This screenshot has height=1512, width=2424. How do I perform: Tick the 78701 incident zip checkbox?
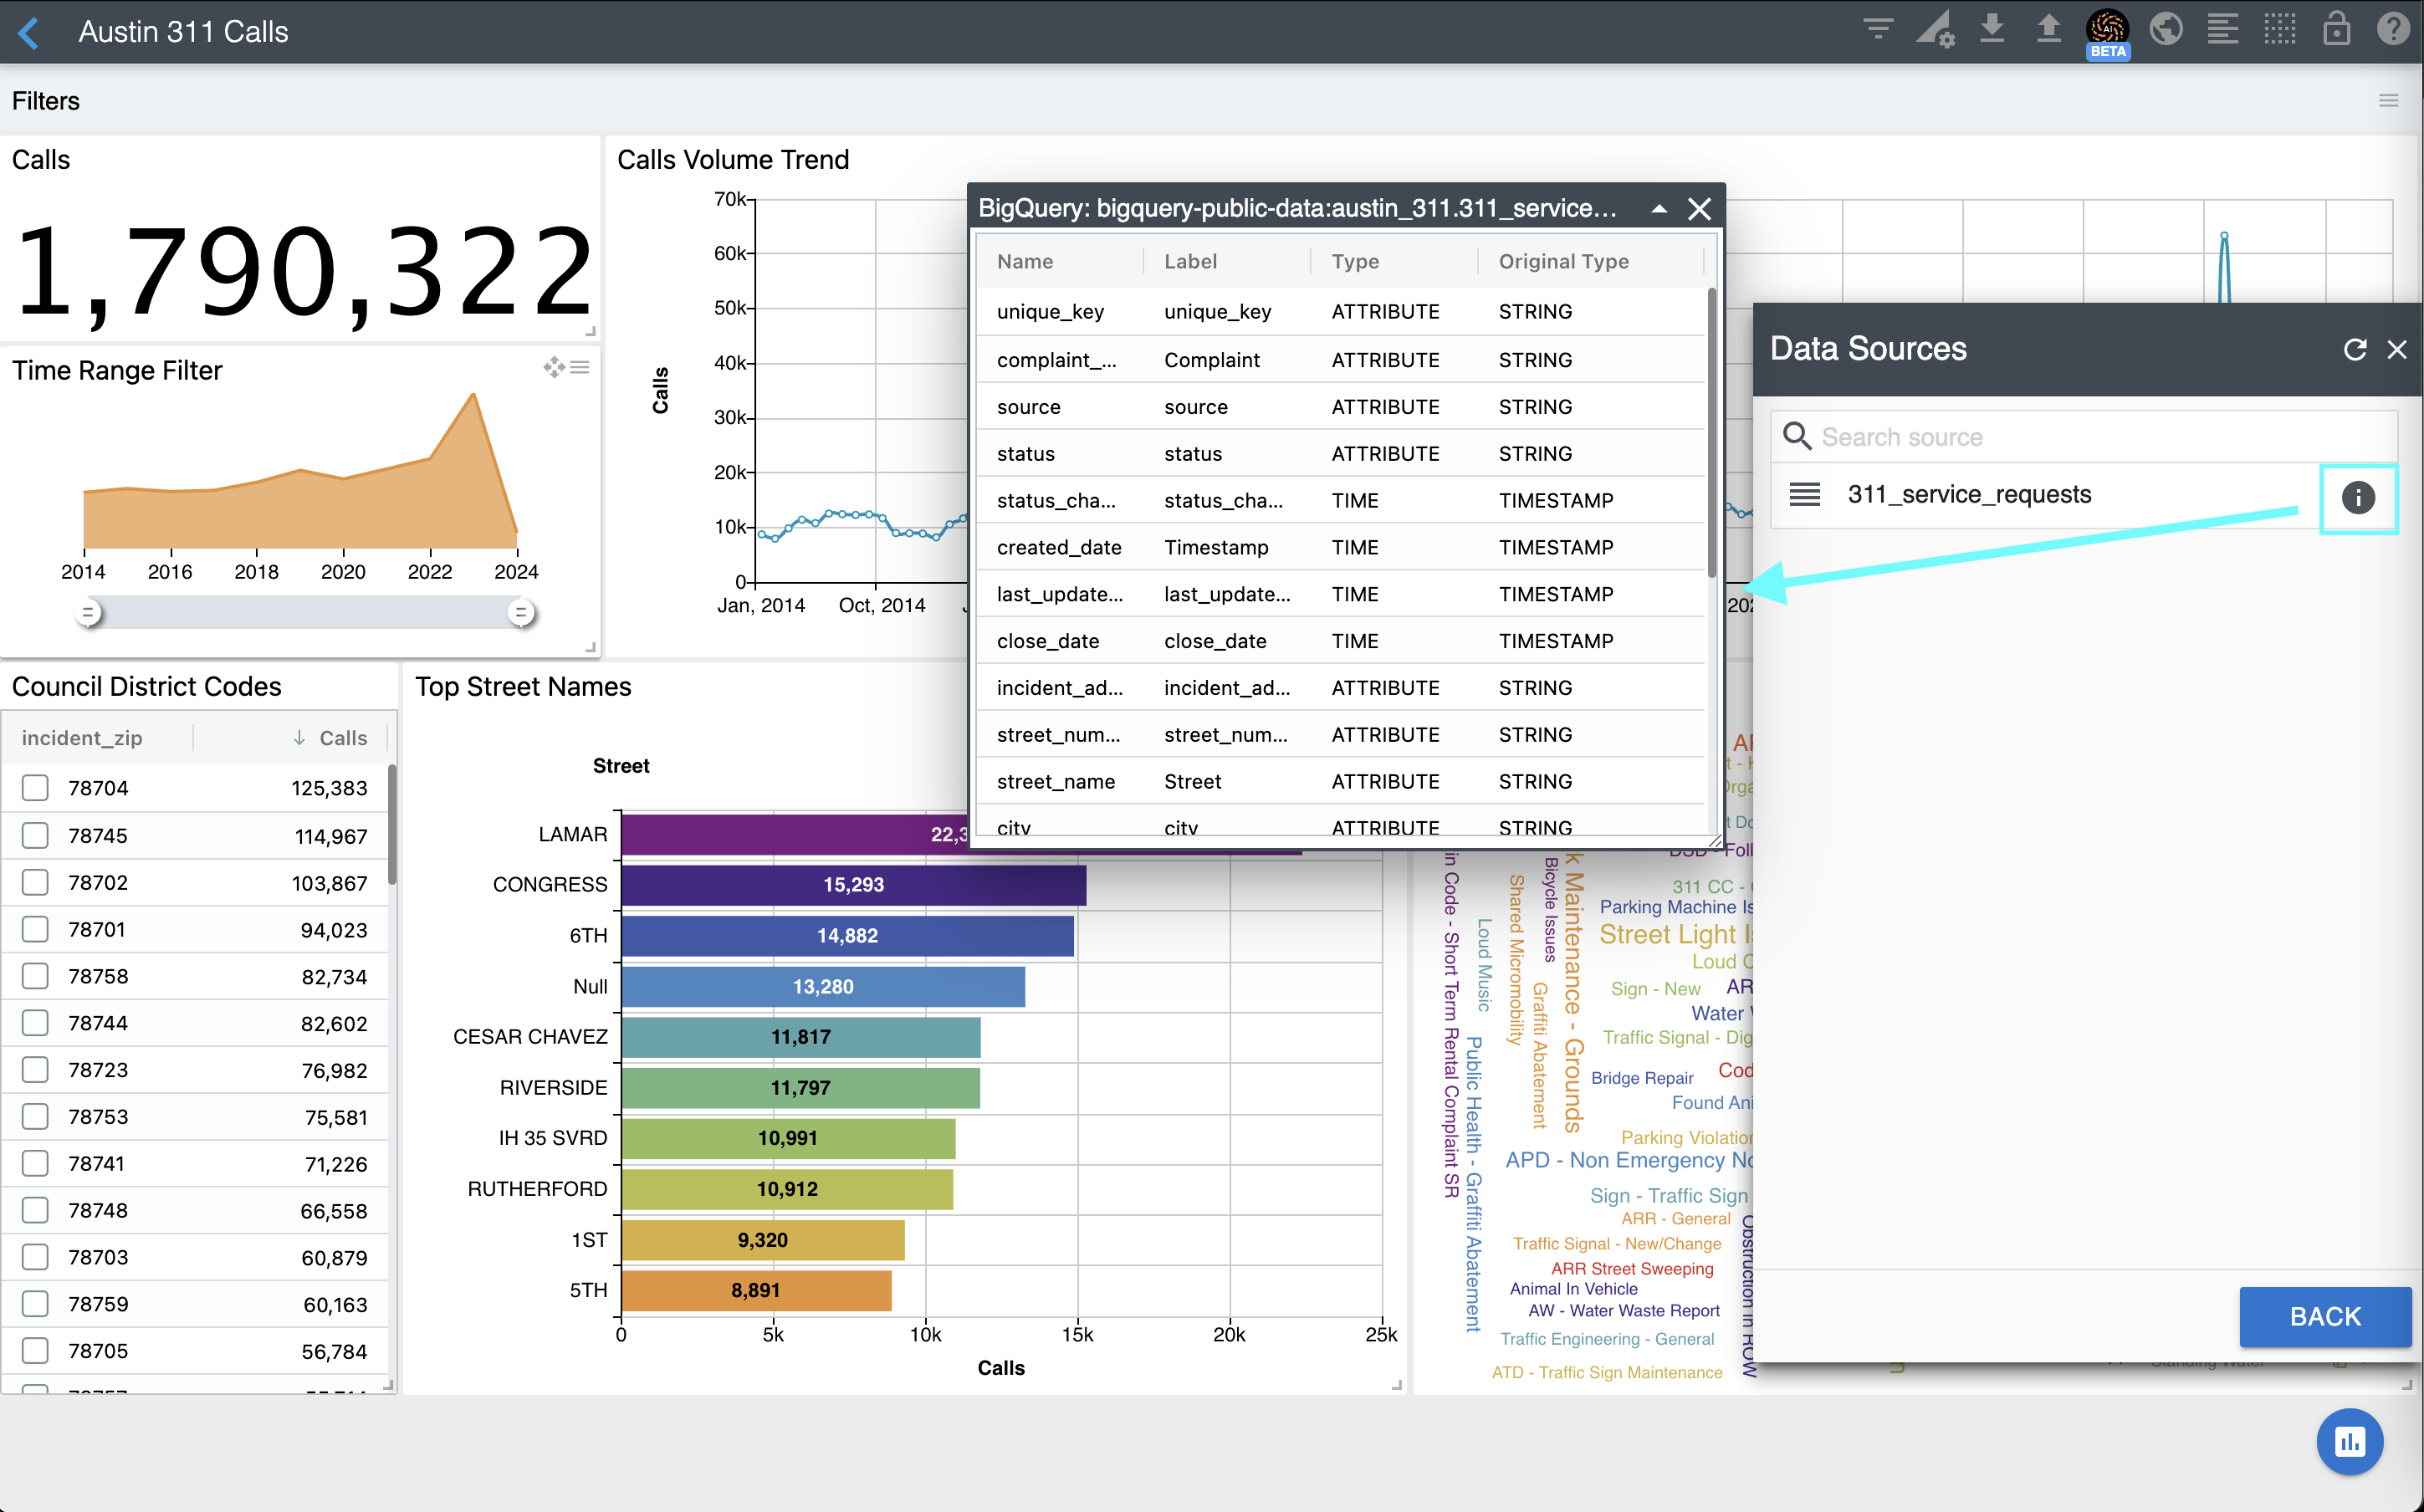[36, 929]
